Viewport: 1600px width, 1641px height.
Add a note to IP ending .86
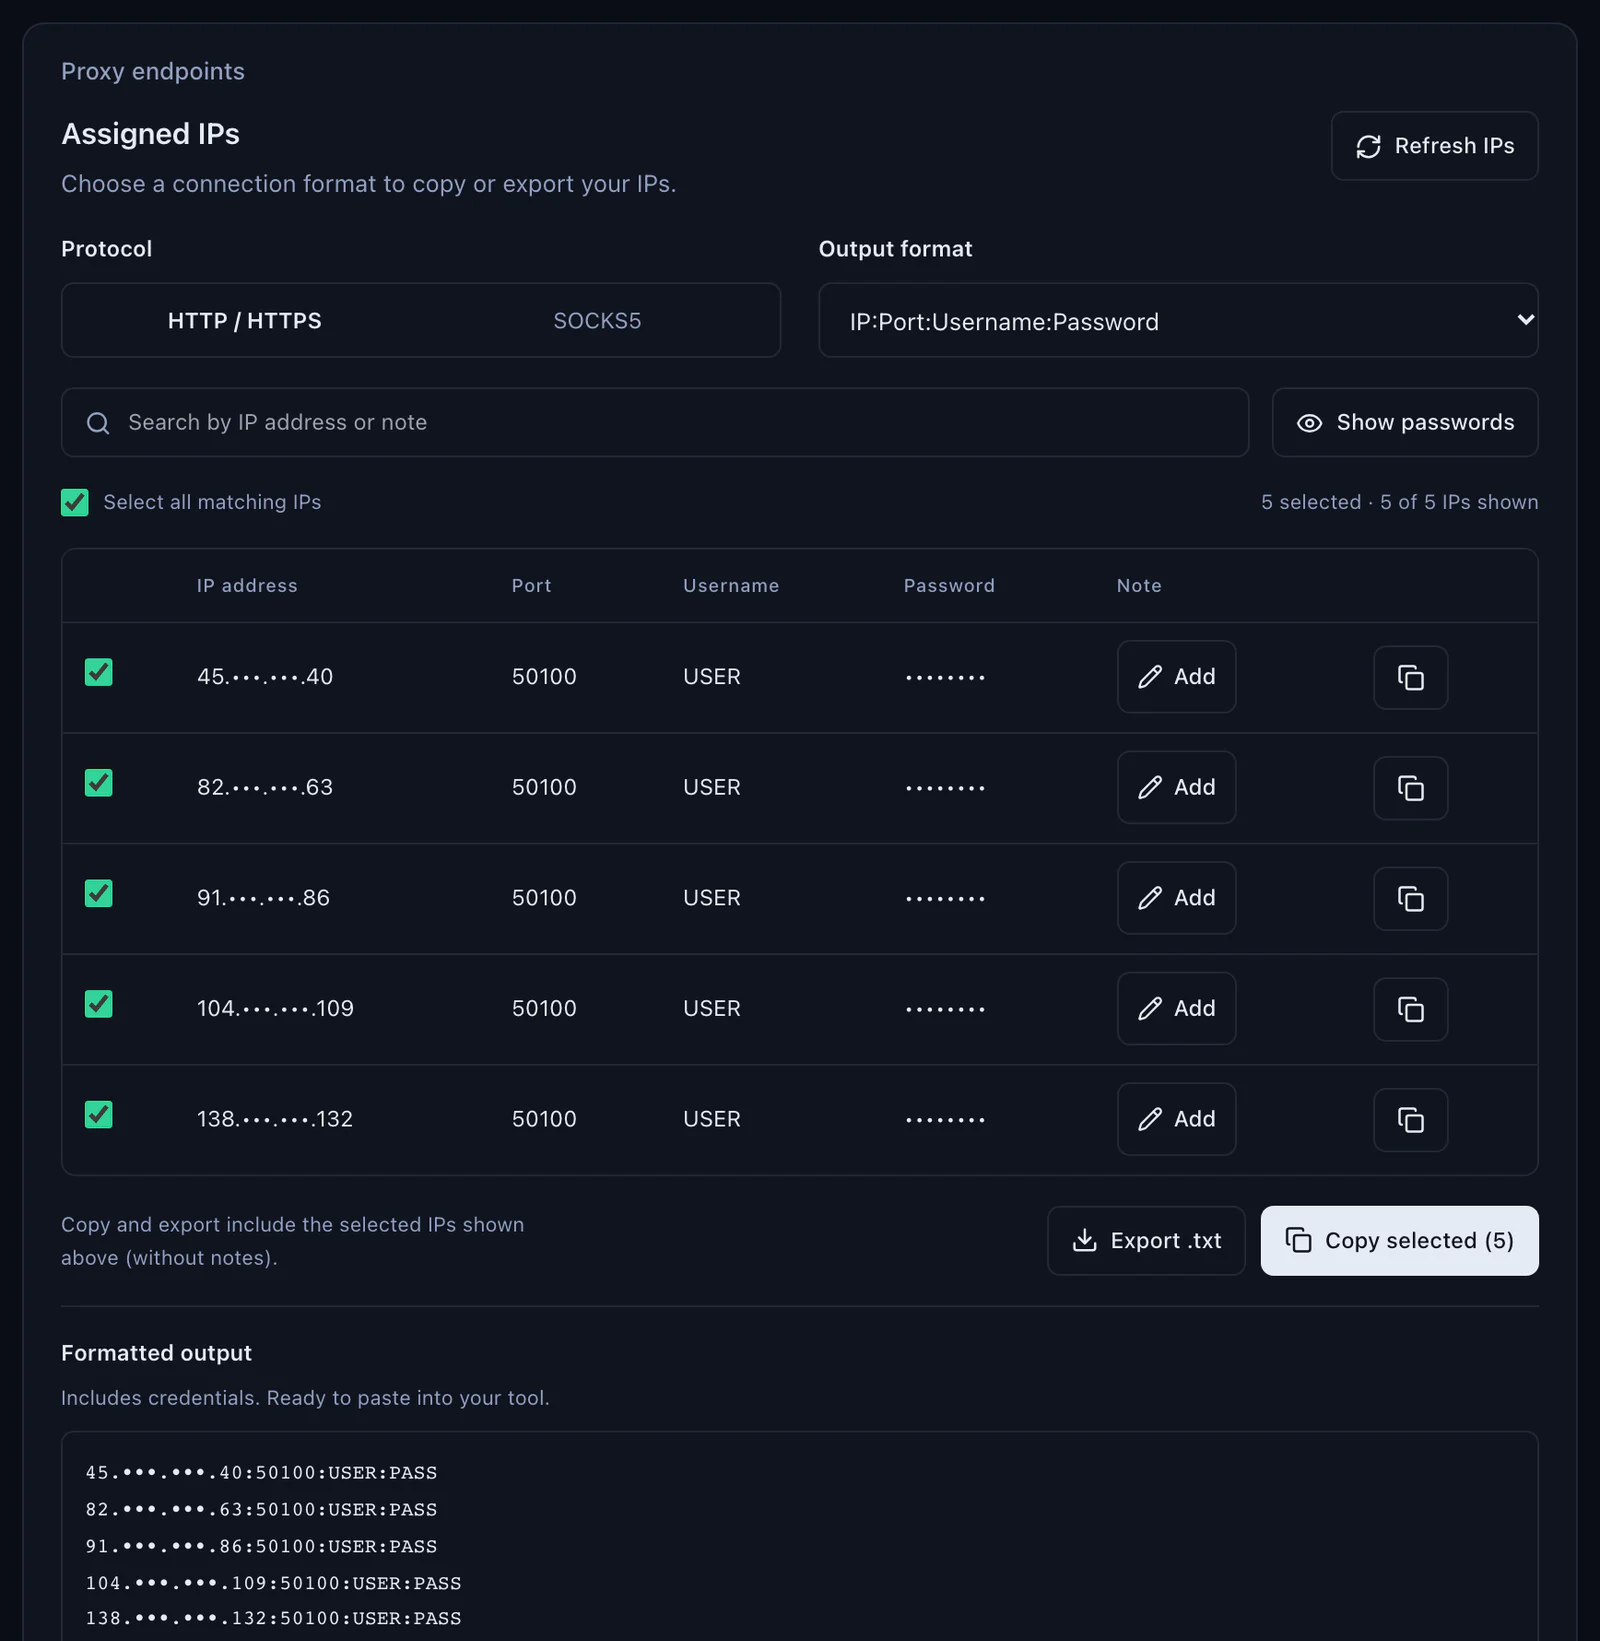pos(1176,898)
